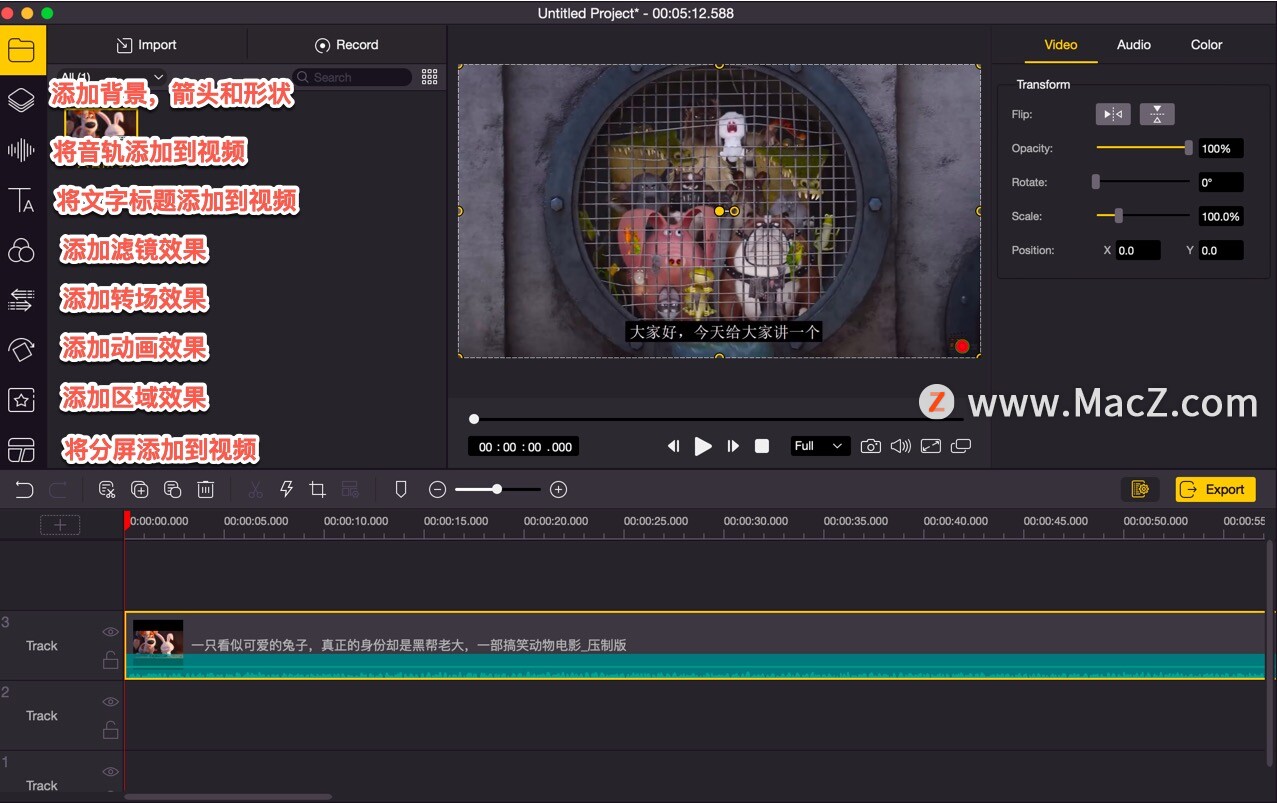Add a new track with plus box

(60, 525)
